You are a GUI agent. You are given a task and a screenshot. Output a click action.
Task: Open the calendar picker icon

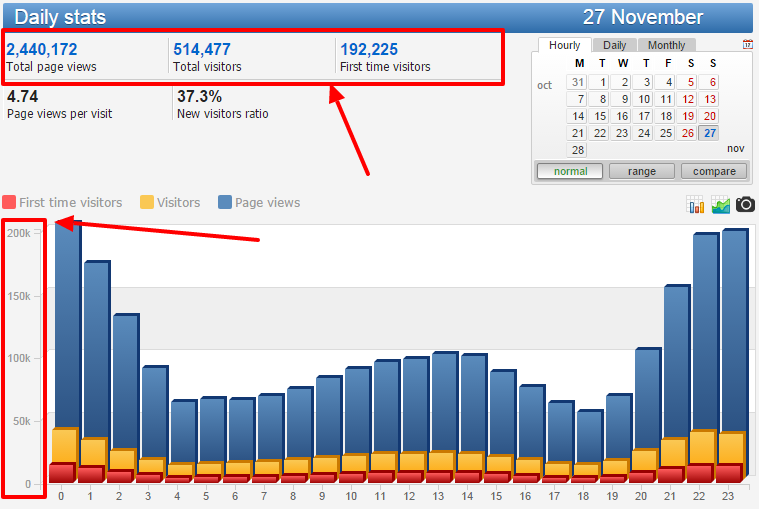(x=748, y=45)
